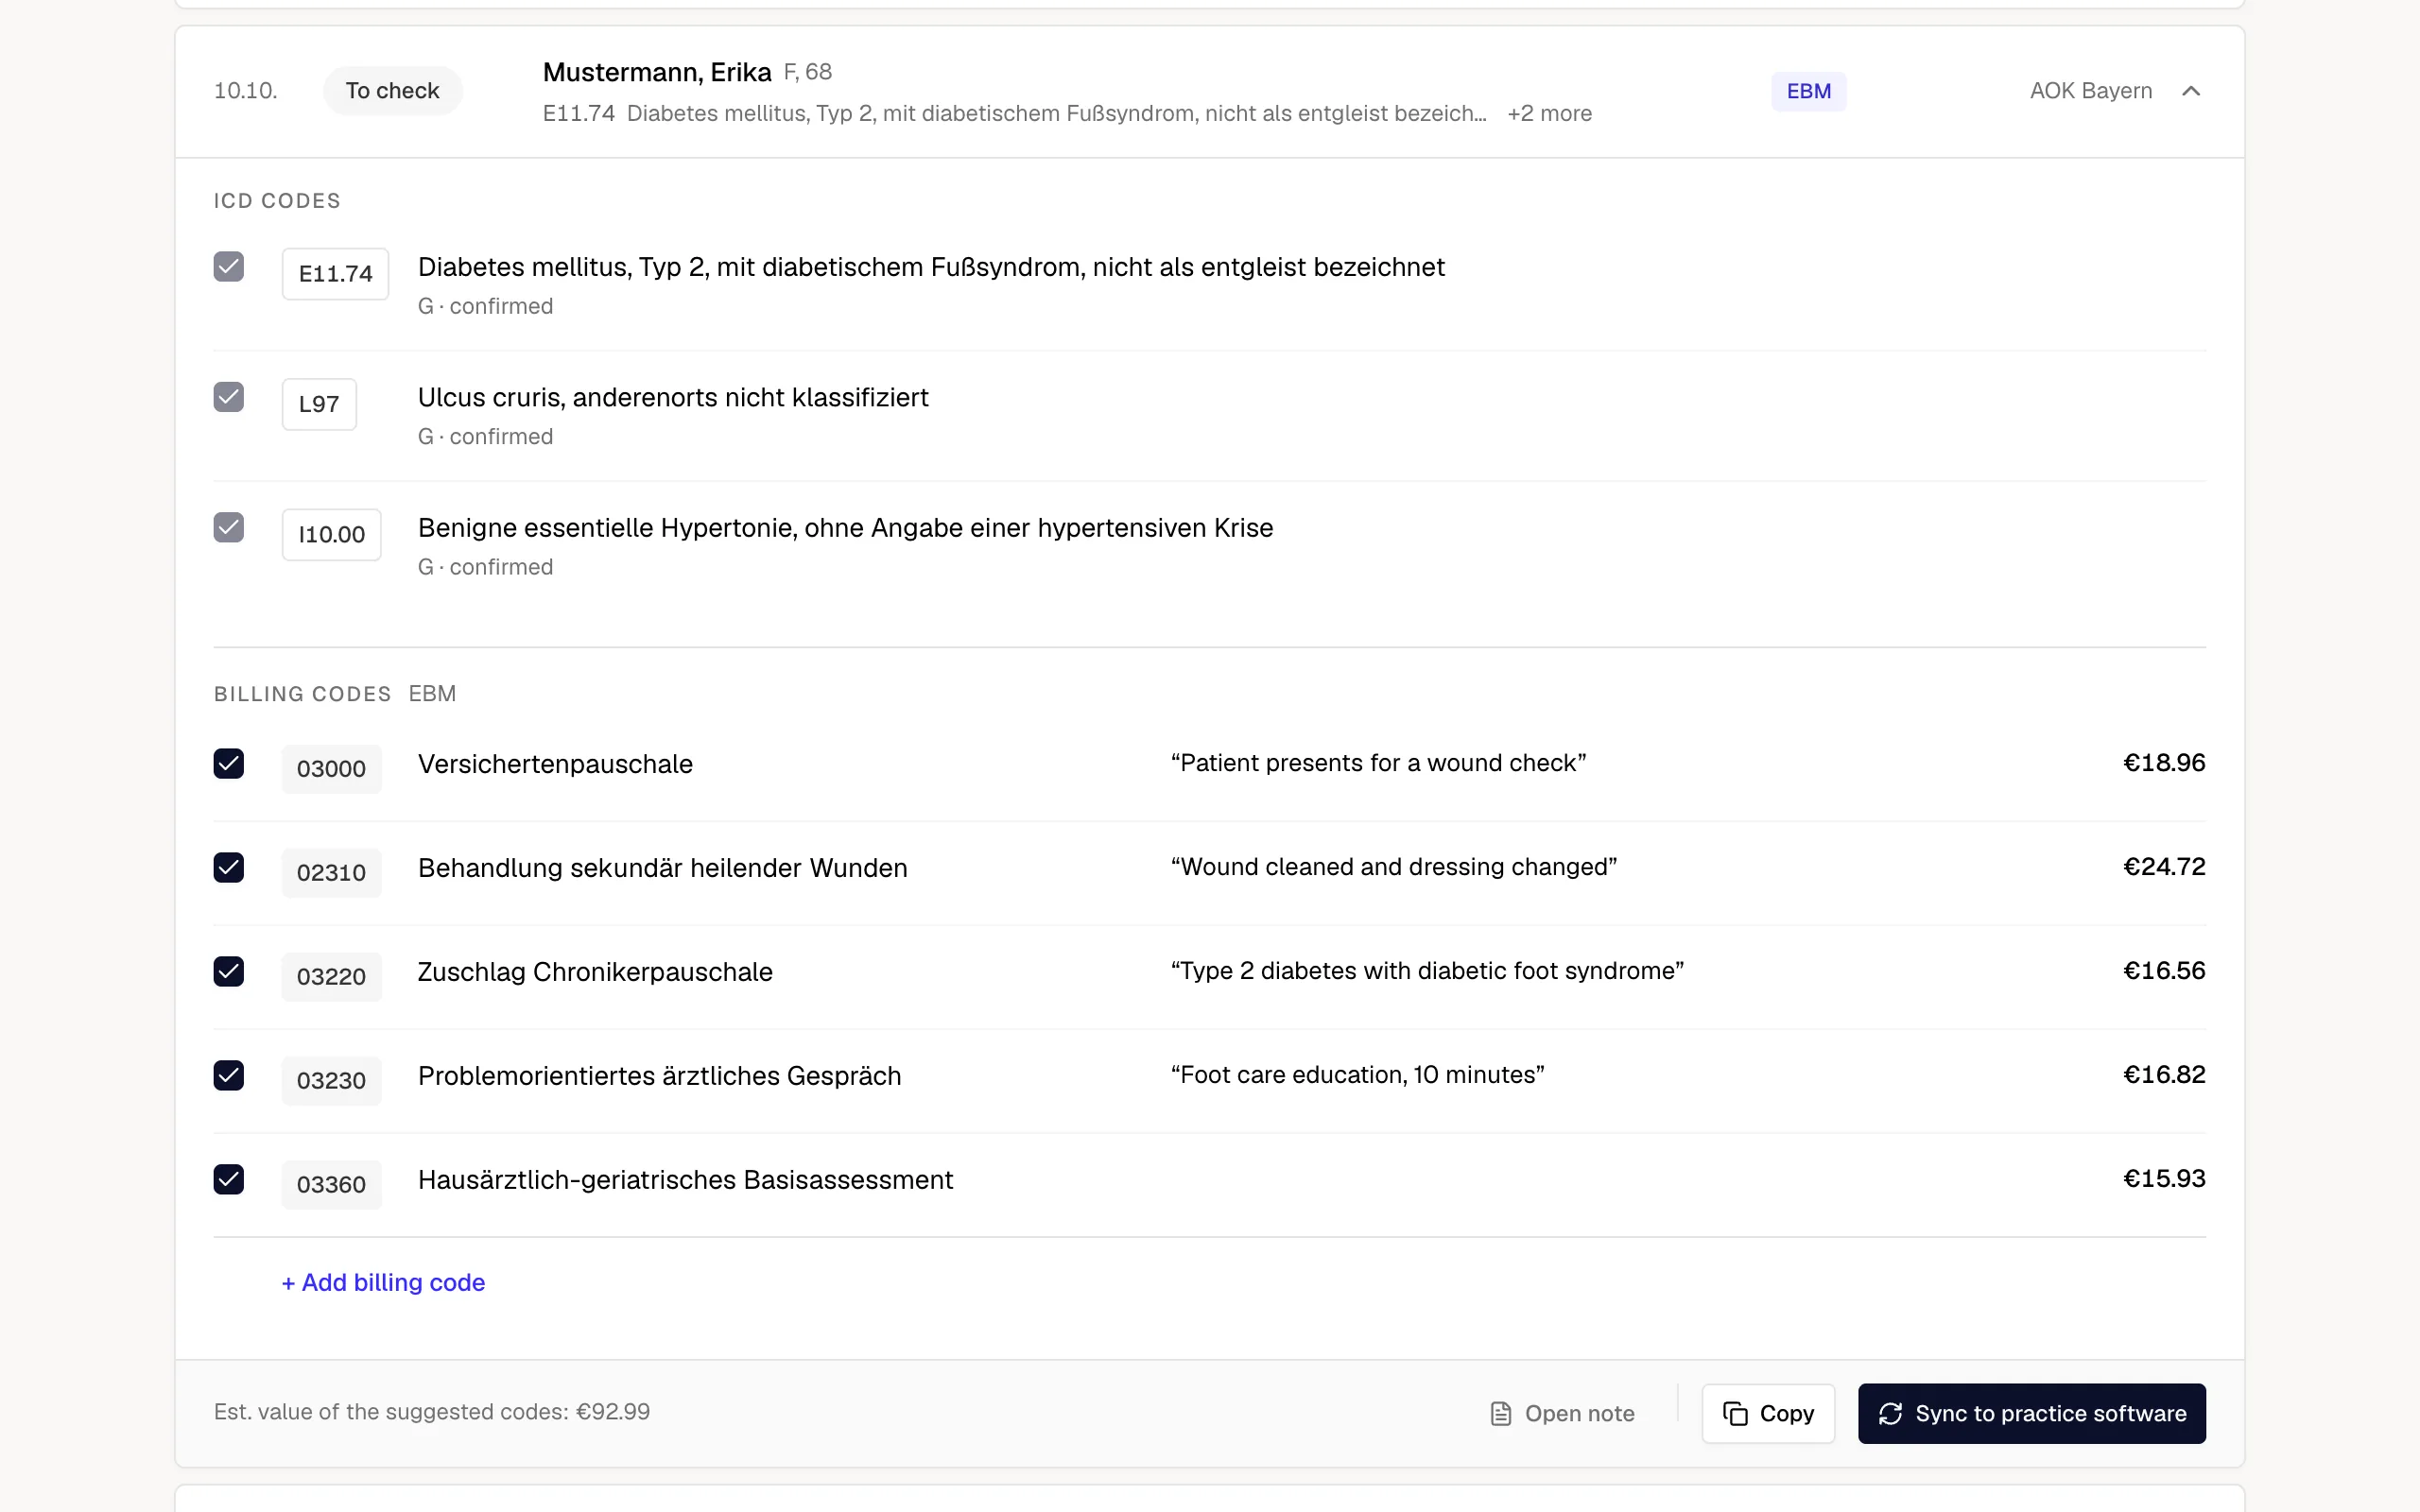Click the €18.96 amount for Versichertenpauschale
Screen dimensions: 2420x1512
click(2164, 763)
